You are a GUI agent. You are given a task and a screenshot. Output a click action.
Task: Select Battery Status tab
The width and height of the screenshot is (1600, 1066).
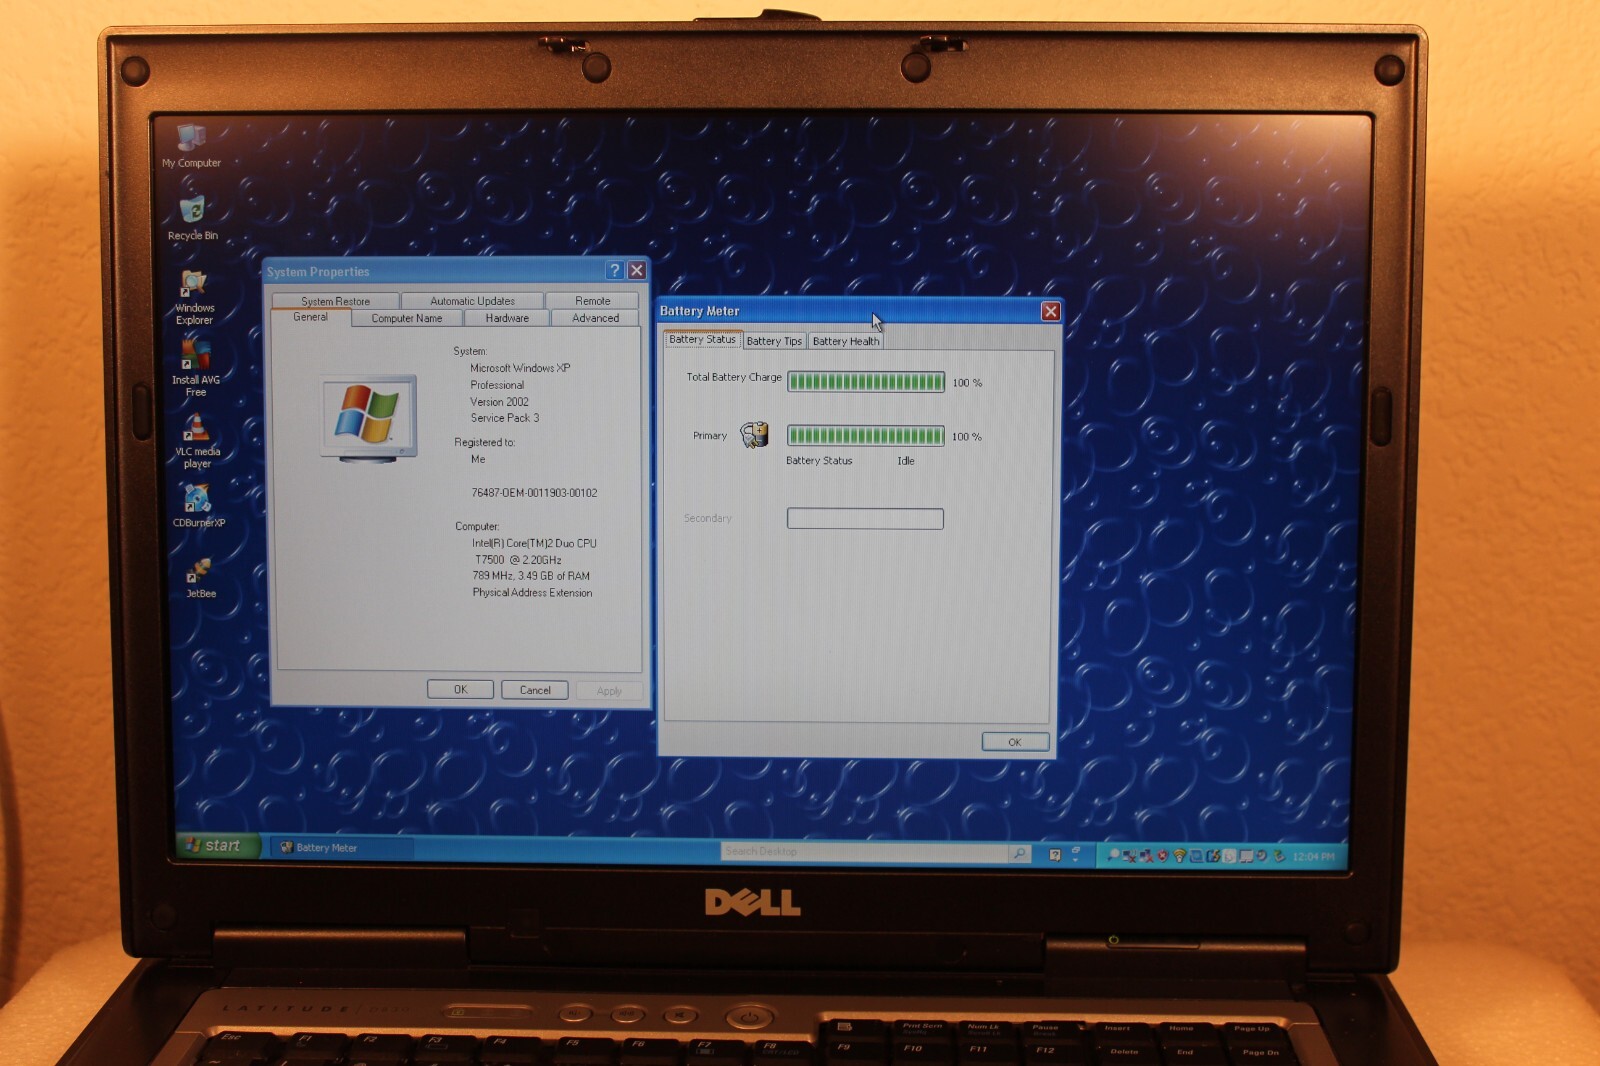click(x=702, y=340)
